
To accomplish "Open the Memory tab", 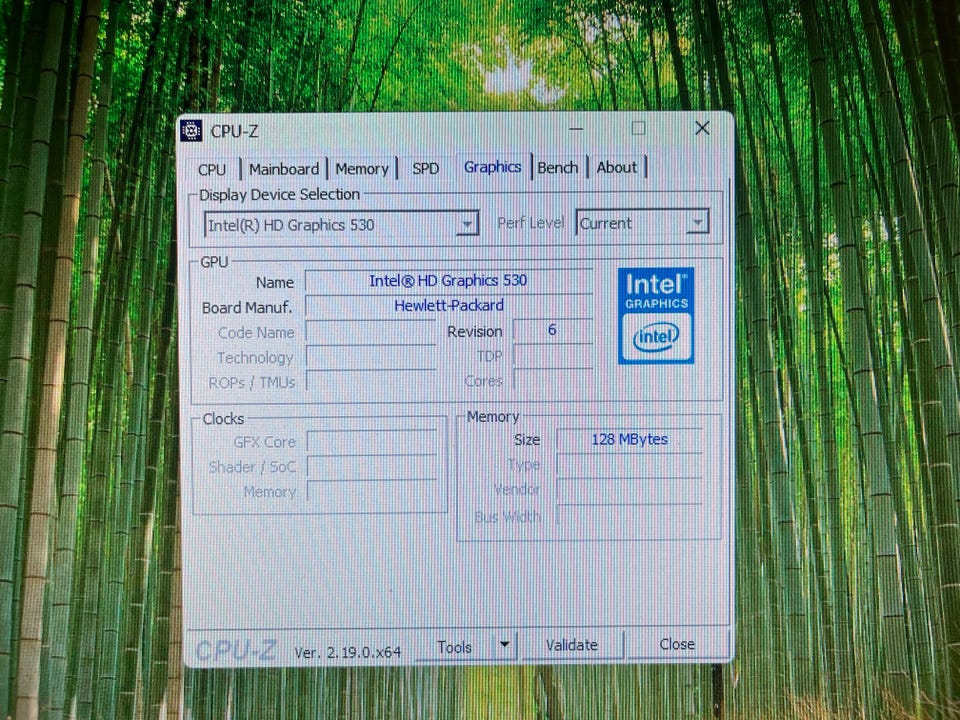I will click(x=362, y=168).
